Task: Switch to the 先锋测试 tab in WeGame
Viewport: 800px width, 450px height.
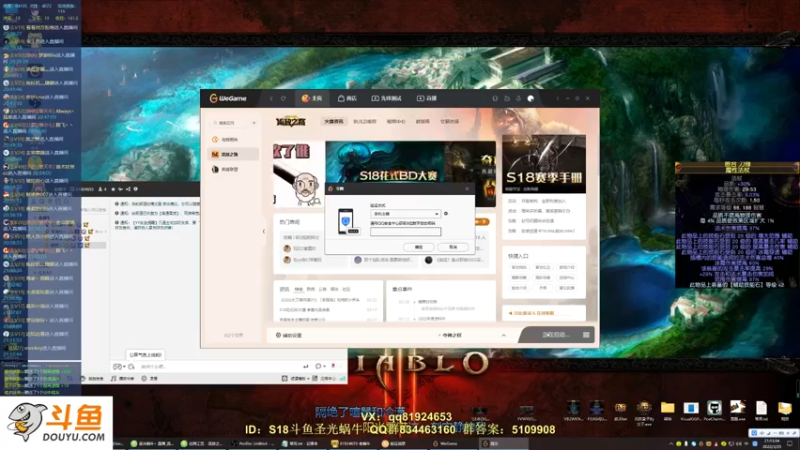Action: coord(386,98)
